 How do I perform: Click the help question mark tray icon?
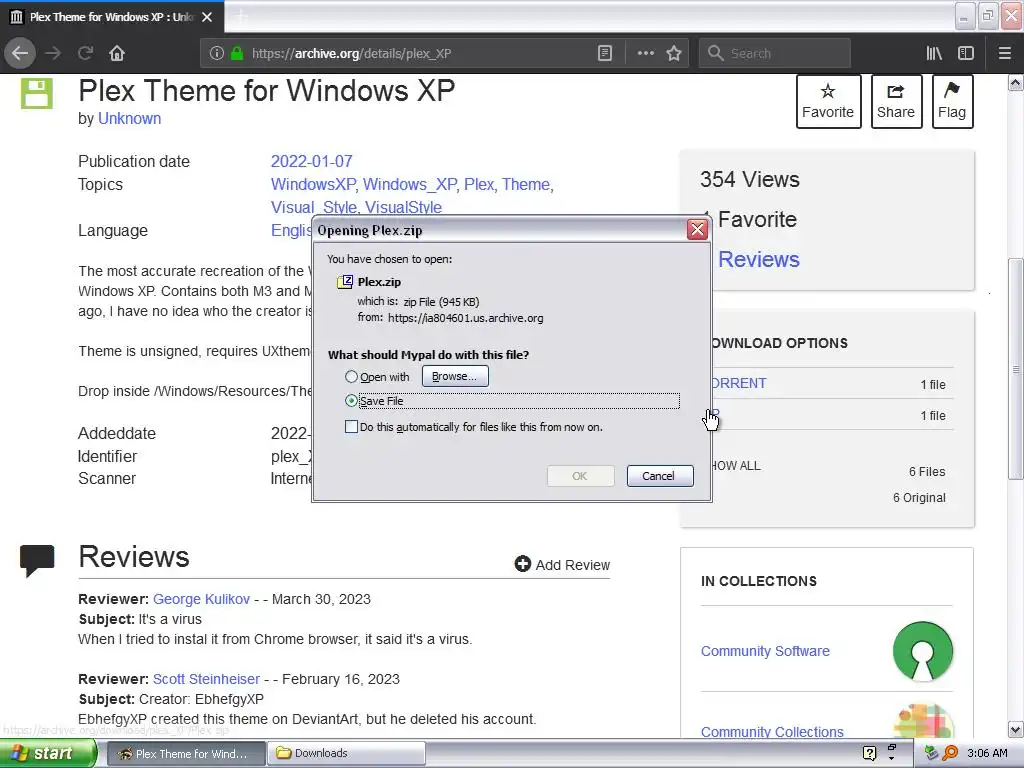click(x=869, y=753)
